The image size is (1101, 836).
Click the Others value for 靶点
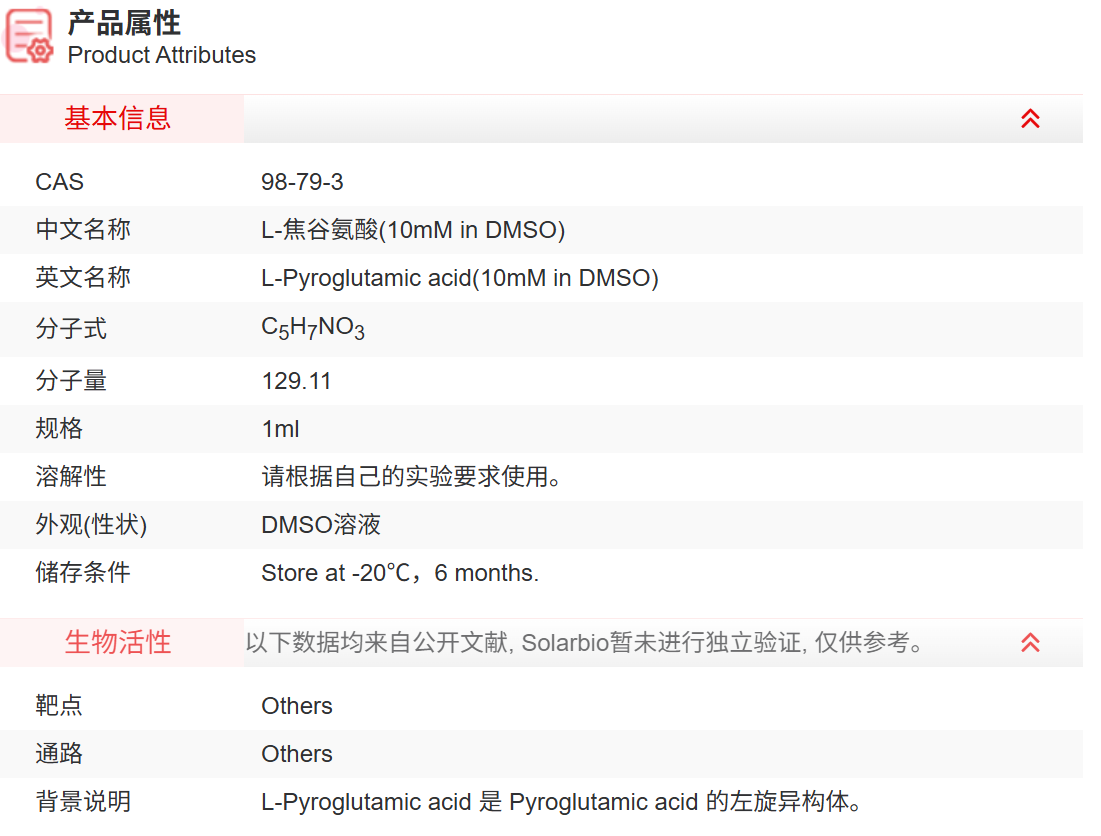(x=297, y=706)
